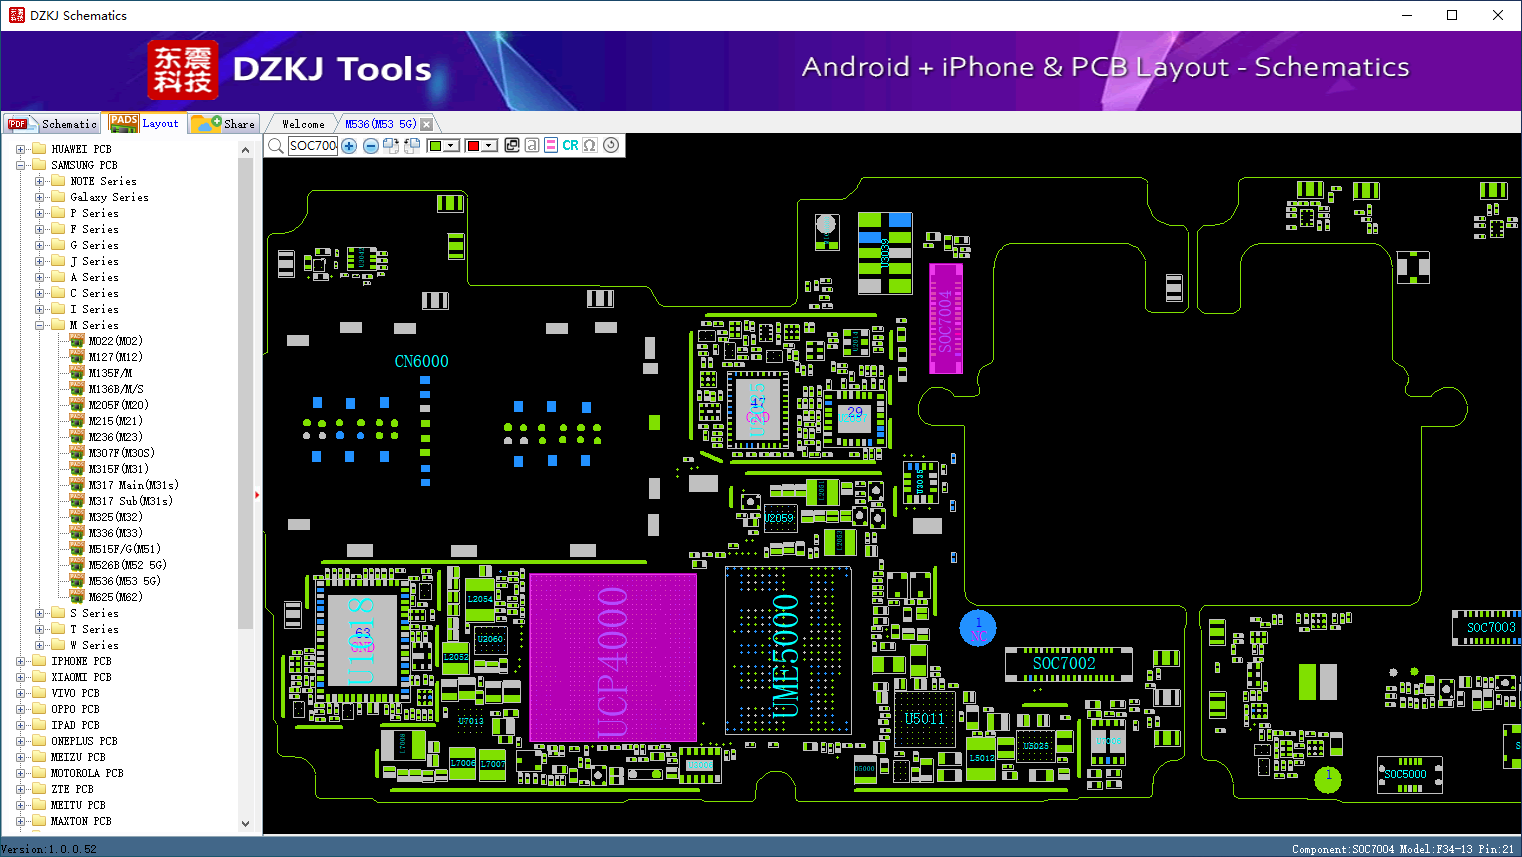Open M515F/G(M51) in the tree
This screenshot has width=1522, height=857.
coord(125,549)
